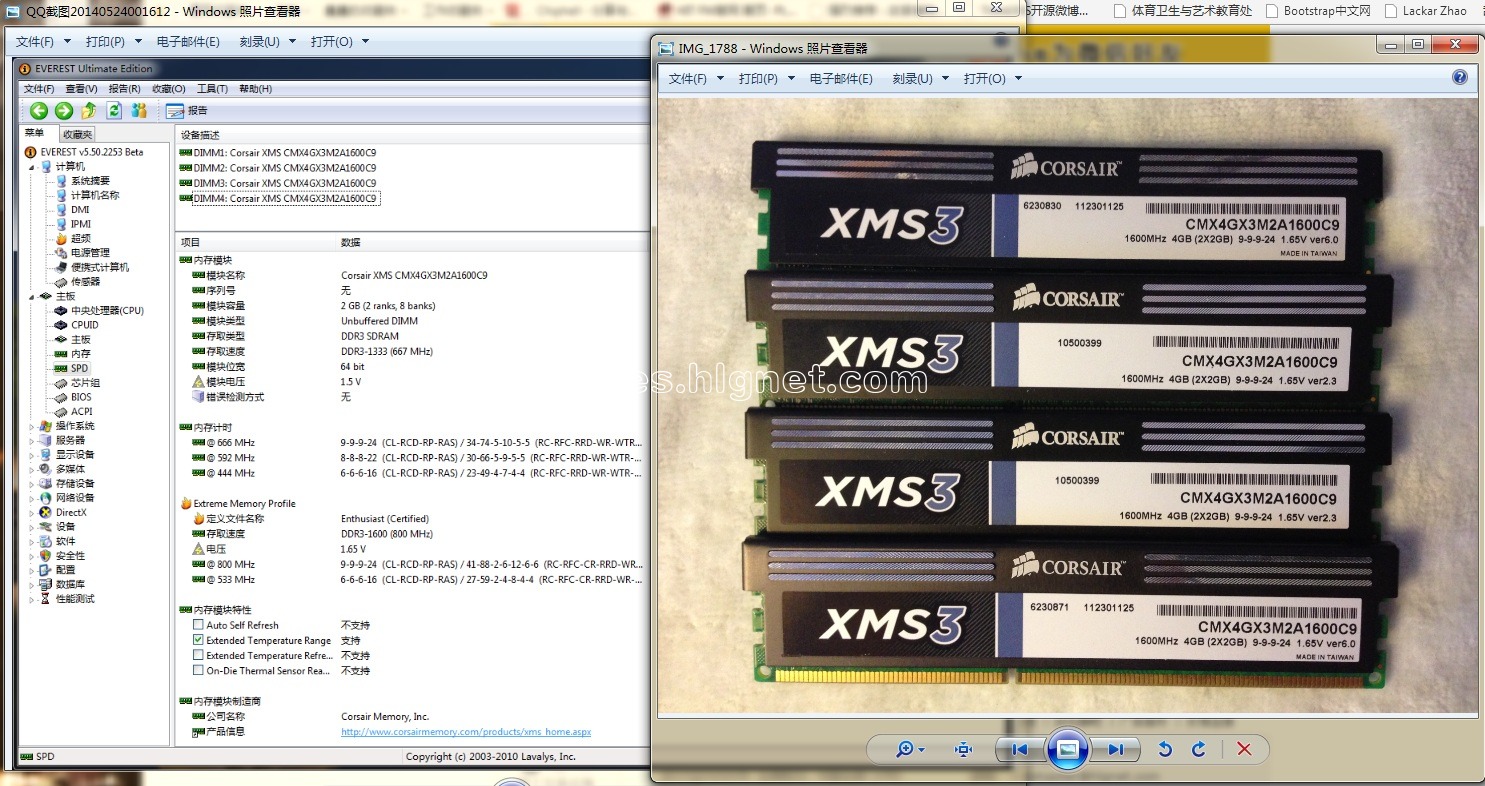Viewport: 1485px width, 786px height.
Task: Go up one level in EVEREST toolbar
Action: point(88,111)
